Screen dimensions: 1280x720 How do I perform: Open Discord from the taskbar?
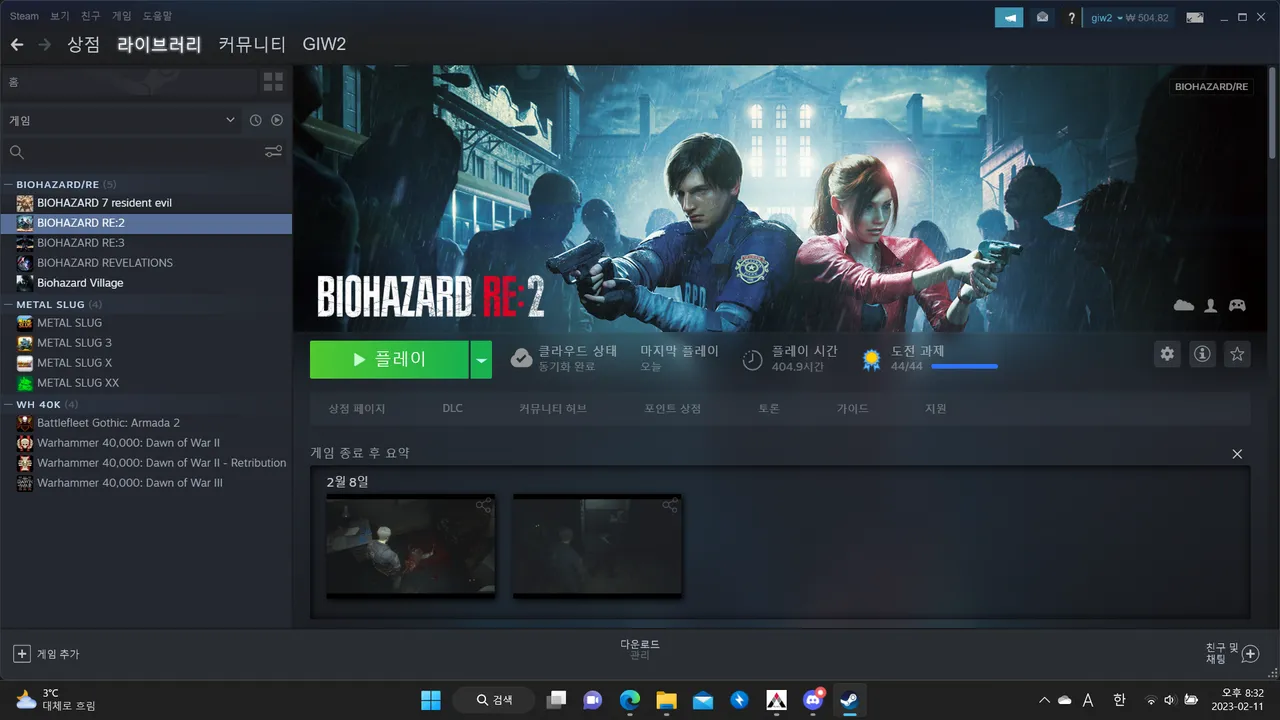[x=813, y=700]
